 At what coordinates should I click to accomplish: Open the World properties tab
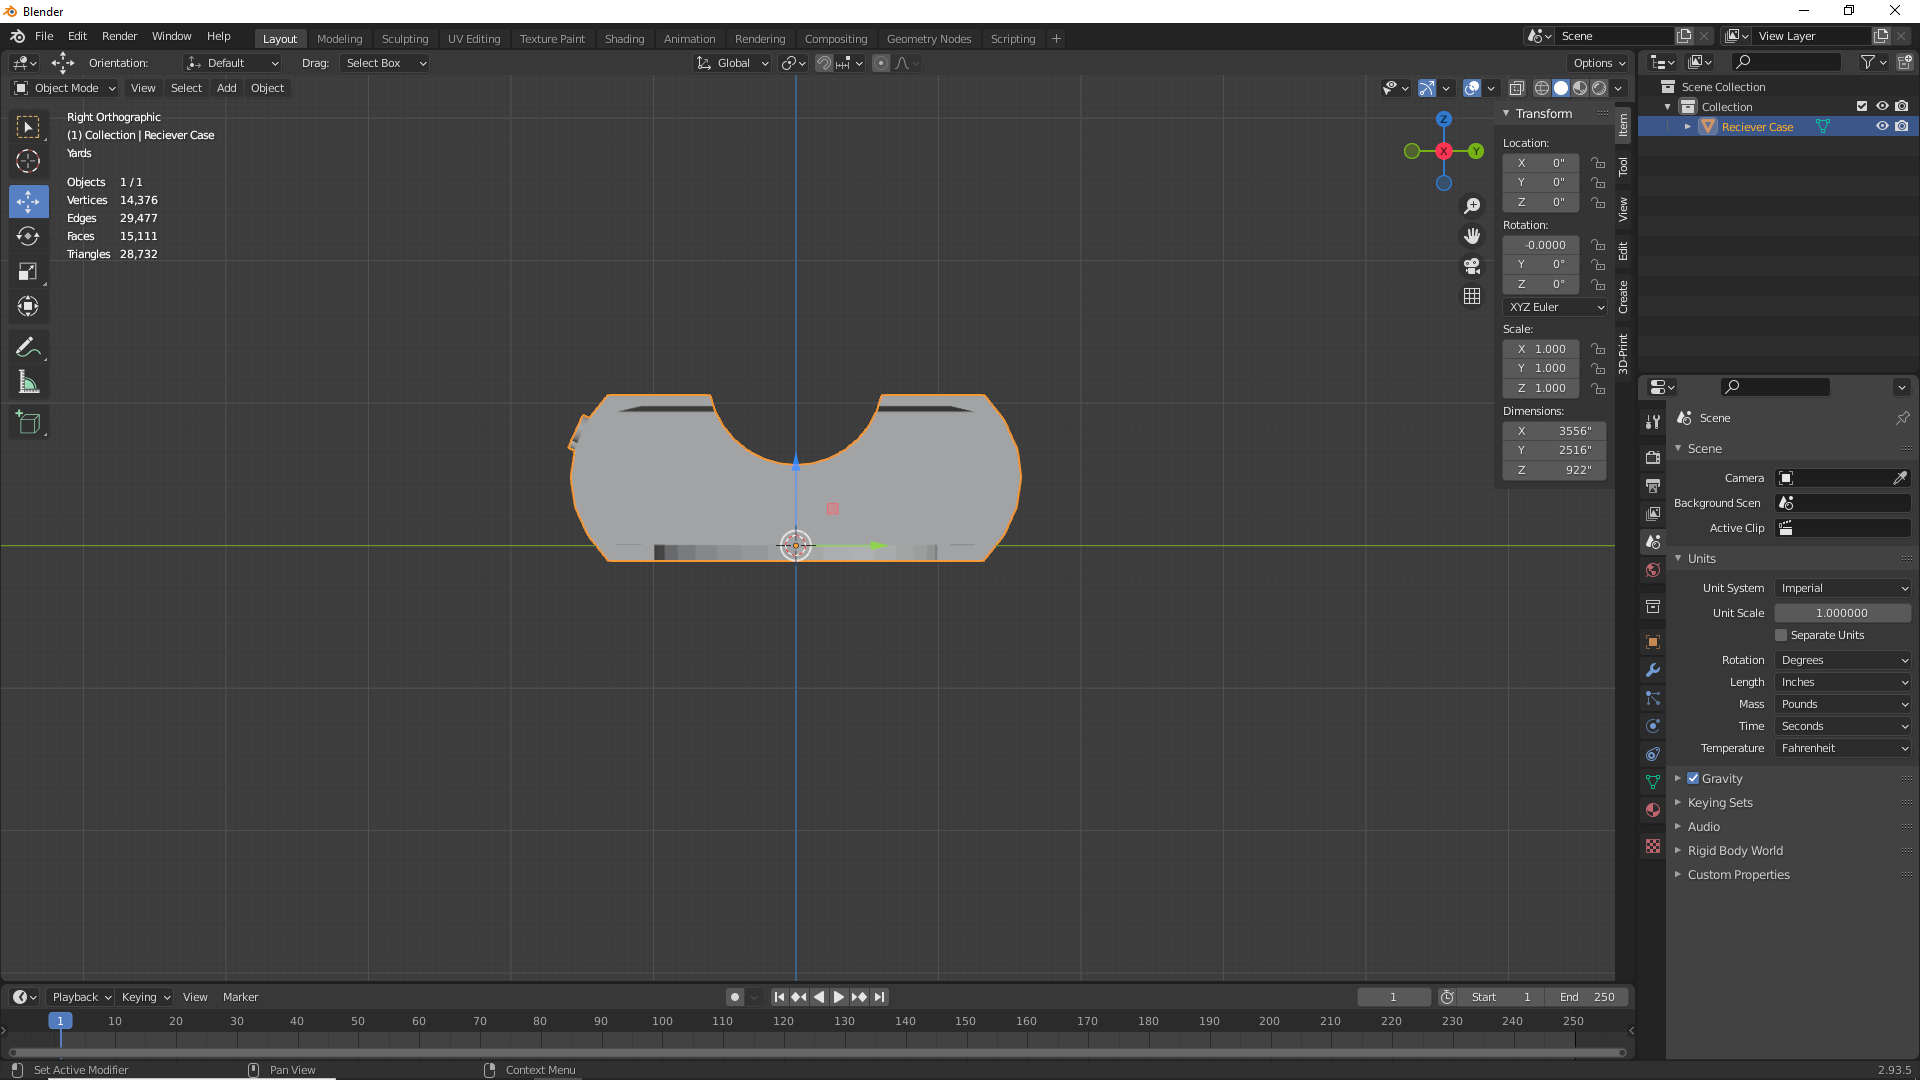(x=1653, y=570)
